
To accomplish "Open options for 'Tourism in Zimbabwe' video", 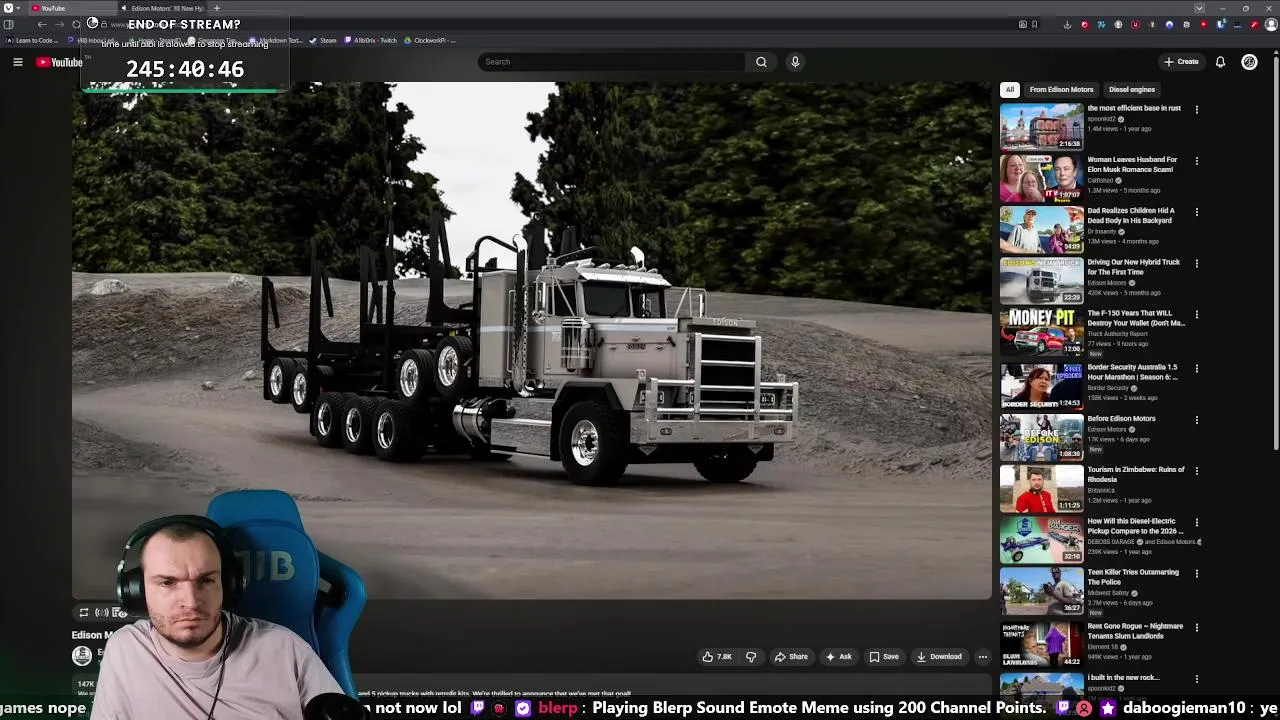I will click(1197, 470).
